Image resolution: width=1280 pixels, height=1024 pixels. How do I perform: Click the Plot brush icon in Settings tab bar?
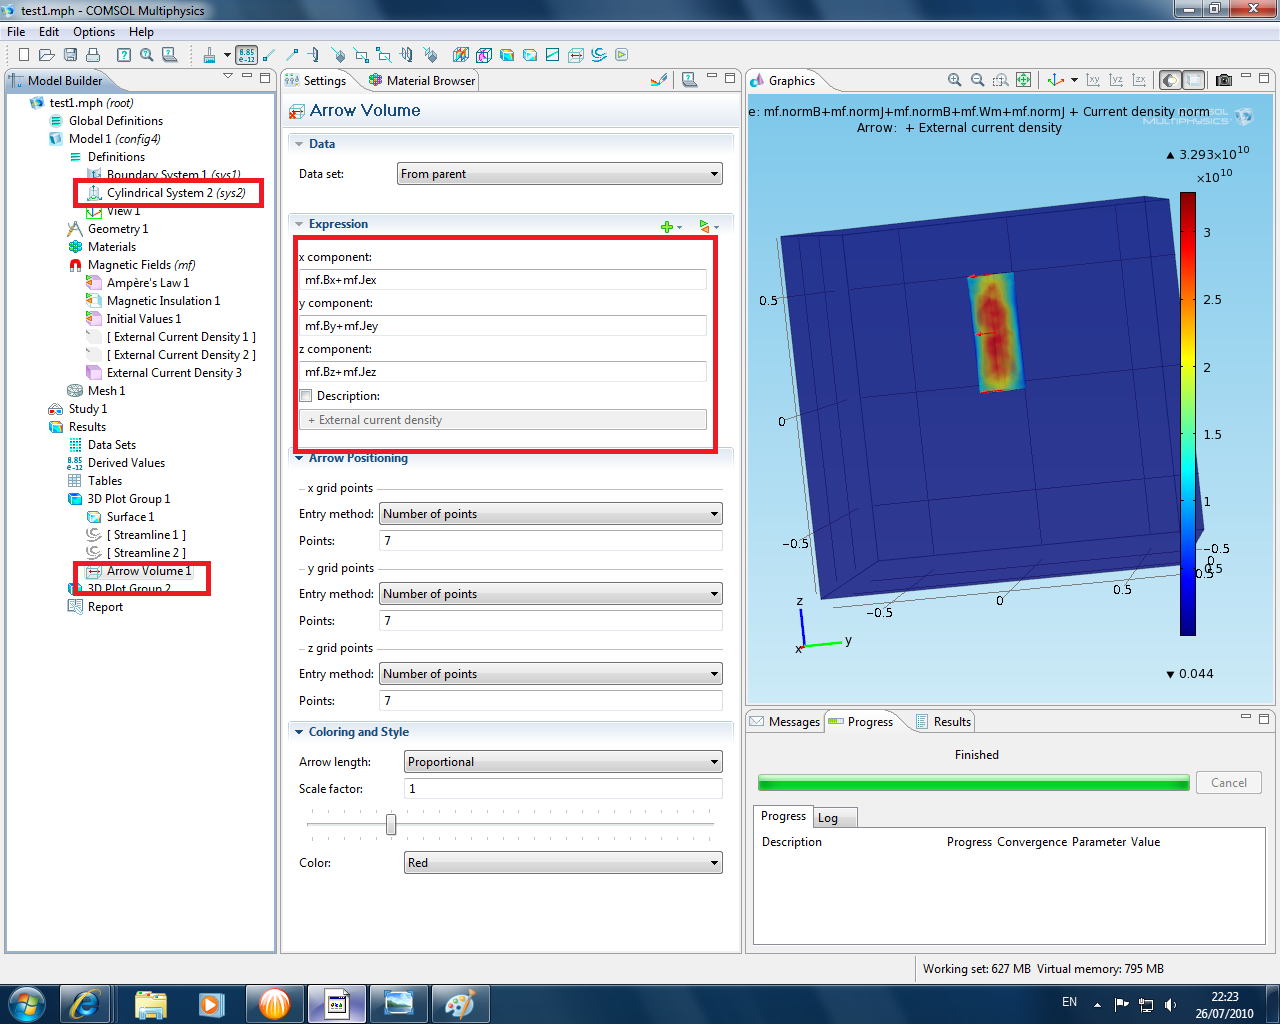pyautogui.click(x=658, y=80)
